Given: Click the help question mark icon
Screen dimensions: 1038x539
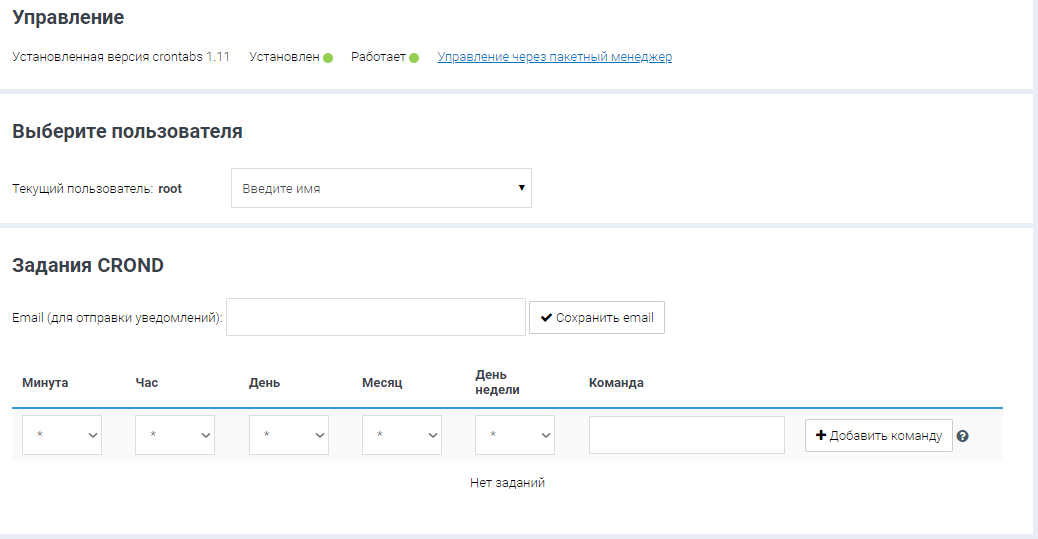Looking at the screenshot, I should pyautogui.click(x=963, y=436).
